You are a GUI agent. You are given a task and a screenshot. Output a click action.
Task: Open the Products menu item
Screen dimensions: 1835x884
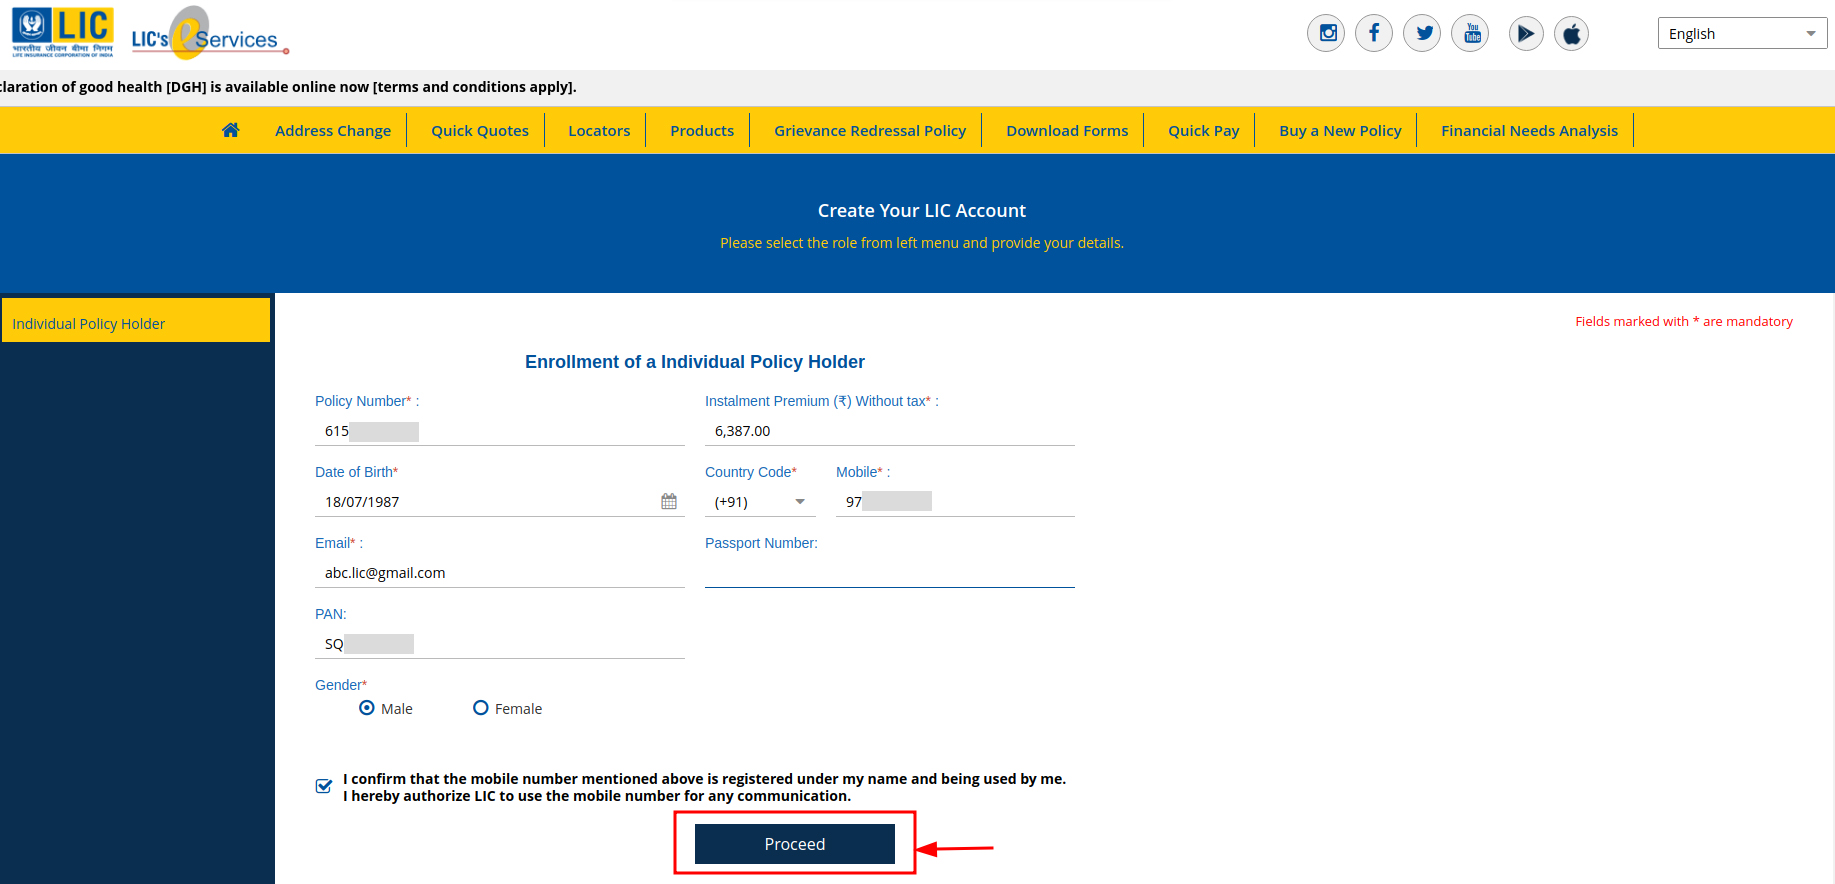[x=702, y=130]
